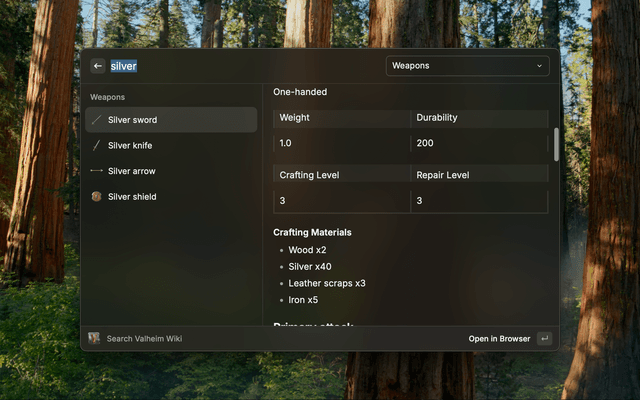640x400 pixels.
Task: Open the Weapons category dropdown
Action: pos(466,66)
